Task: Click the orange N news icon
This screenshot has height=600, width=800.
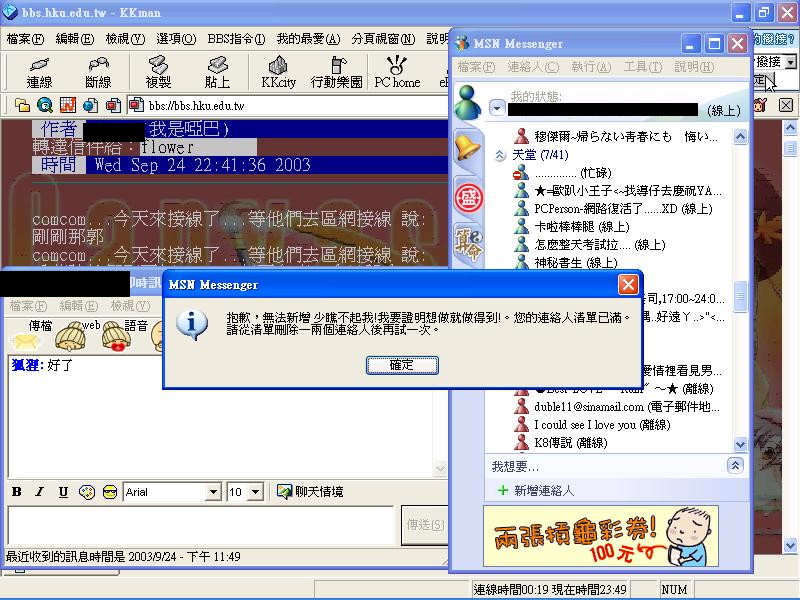Action: [68, 105]
